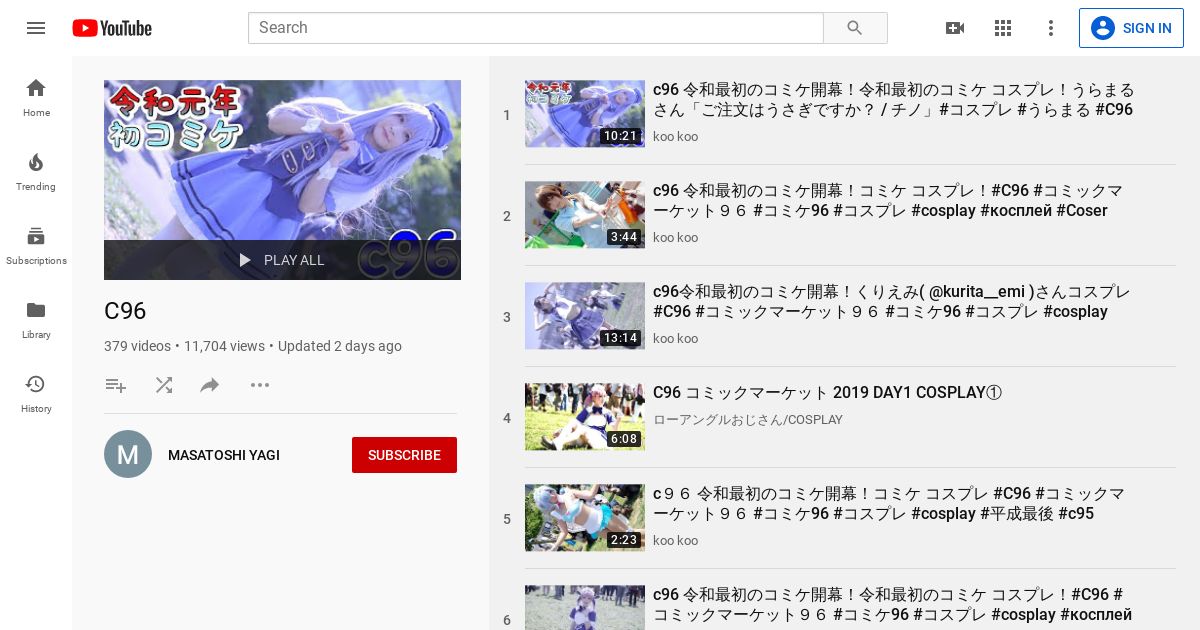This screenshot has height=630, width=1200.
Task: Open video 1 thumbnail with 10:21 duration
Action: (x=585, y=114)
